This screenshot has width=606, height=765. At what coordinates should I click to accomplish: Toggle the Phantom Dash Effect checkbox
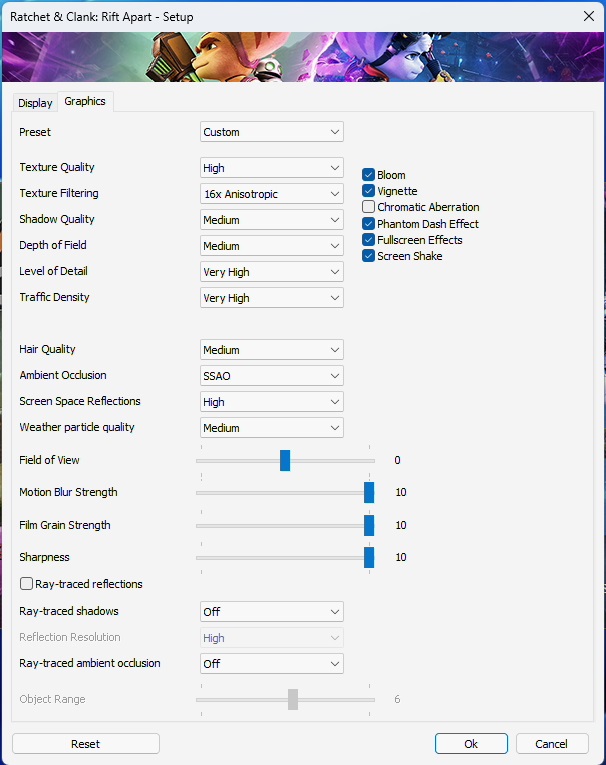pyautogui.click(x=368, y=223)
